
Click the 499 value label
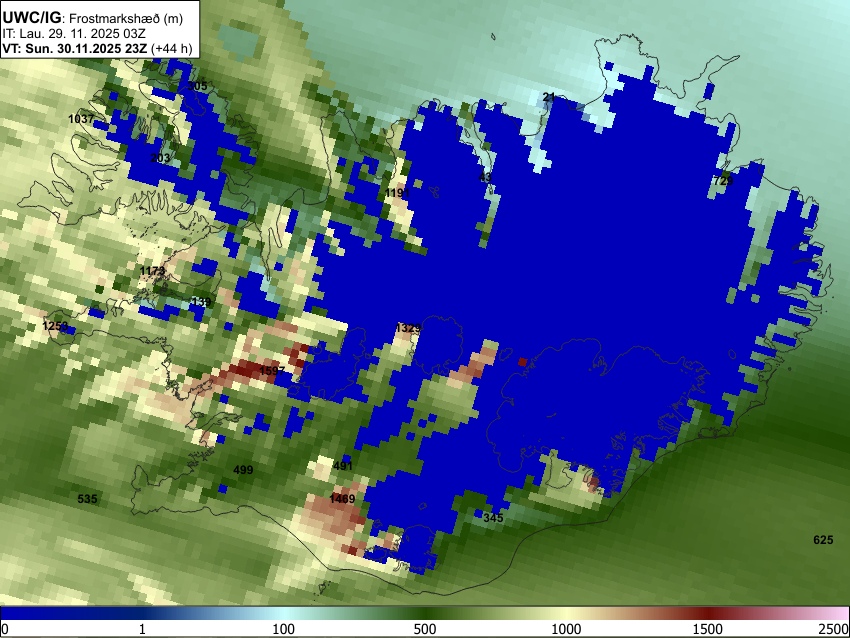243,470
